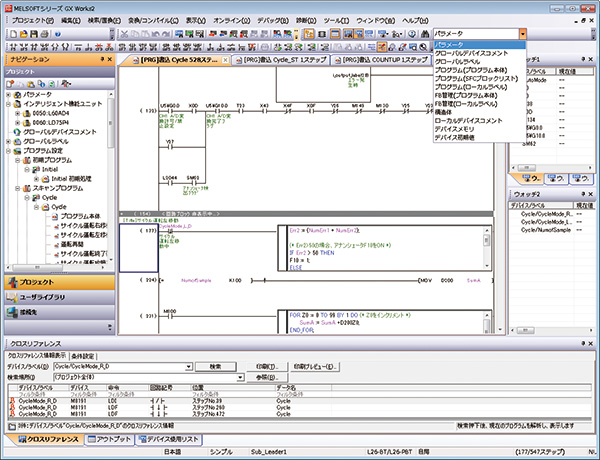Open the デバッグ(B) menu
This screenshot has width=600, height=460.
pos(273,21)
